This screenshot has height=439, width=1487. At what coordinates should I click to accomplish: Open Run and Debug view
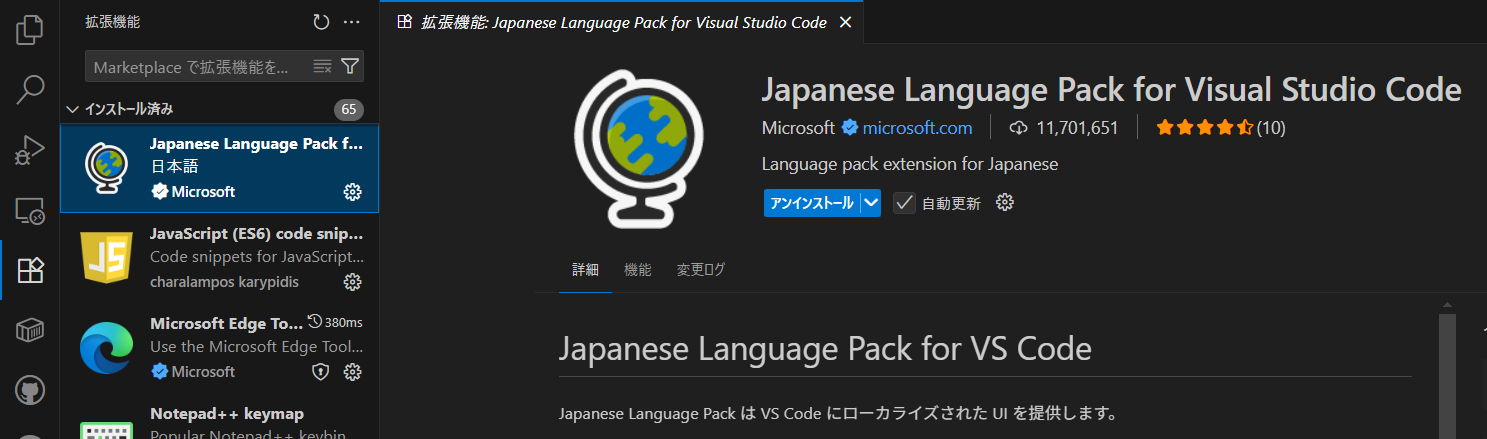click(30, 150)
